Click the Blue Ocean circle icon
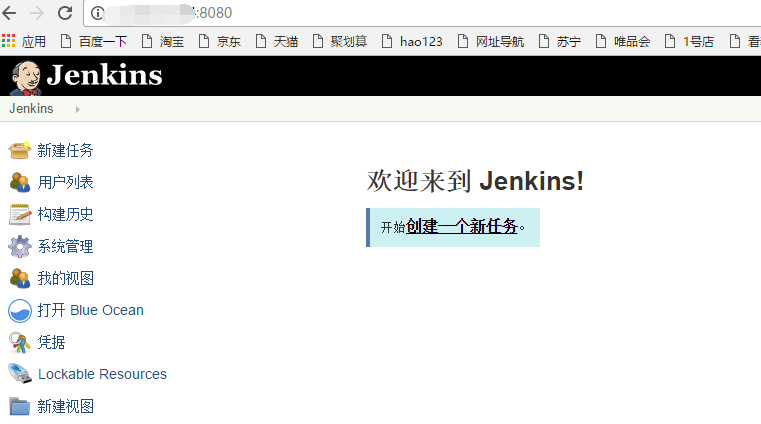Screen dimensions: 761x424 coord(20,311)
